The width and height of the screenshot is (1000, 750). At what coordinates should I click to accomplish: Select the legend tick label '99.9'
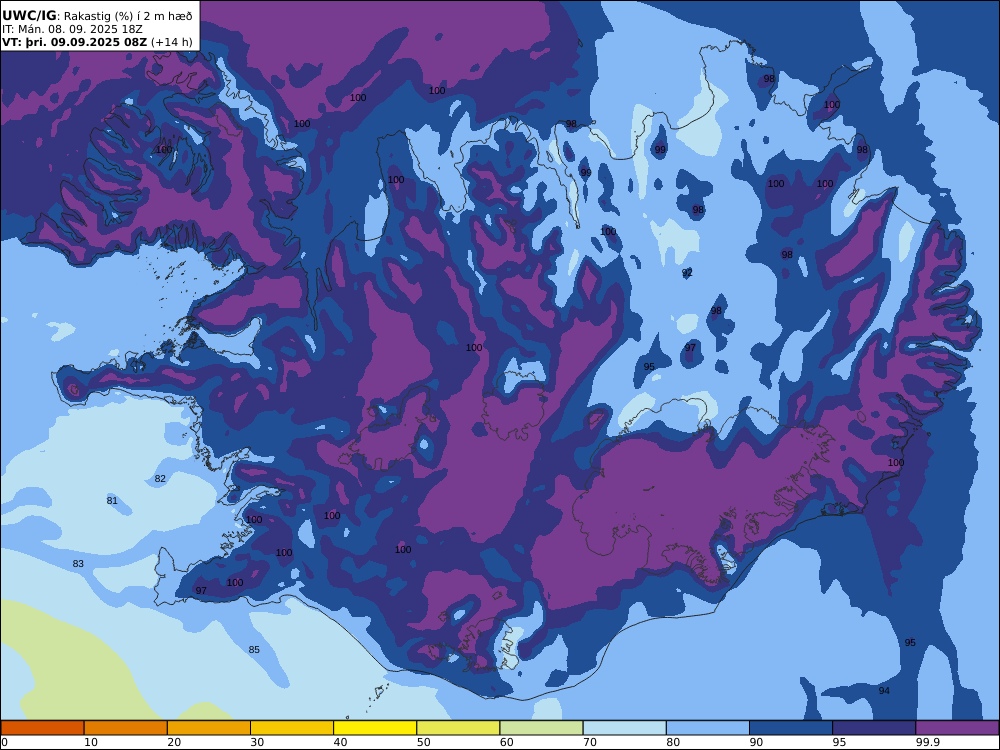(x=927, y=742)
